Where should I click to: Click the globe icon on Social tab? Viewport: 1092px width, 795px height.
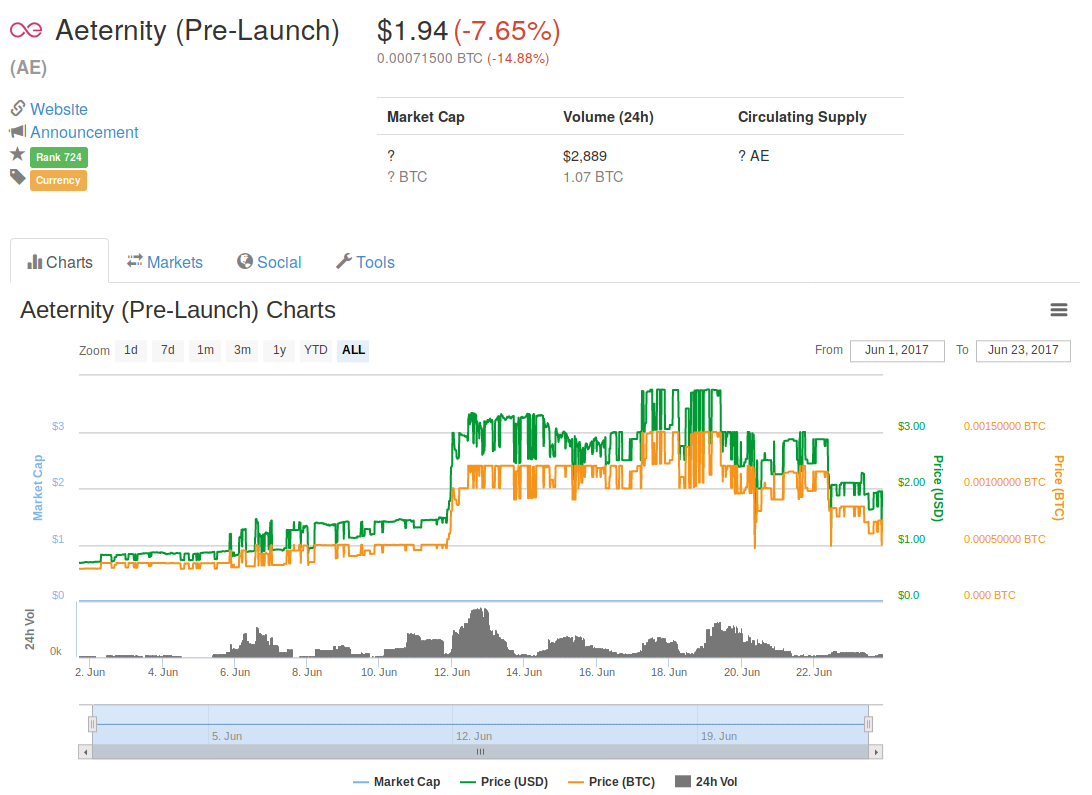(x=244, y=261)
